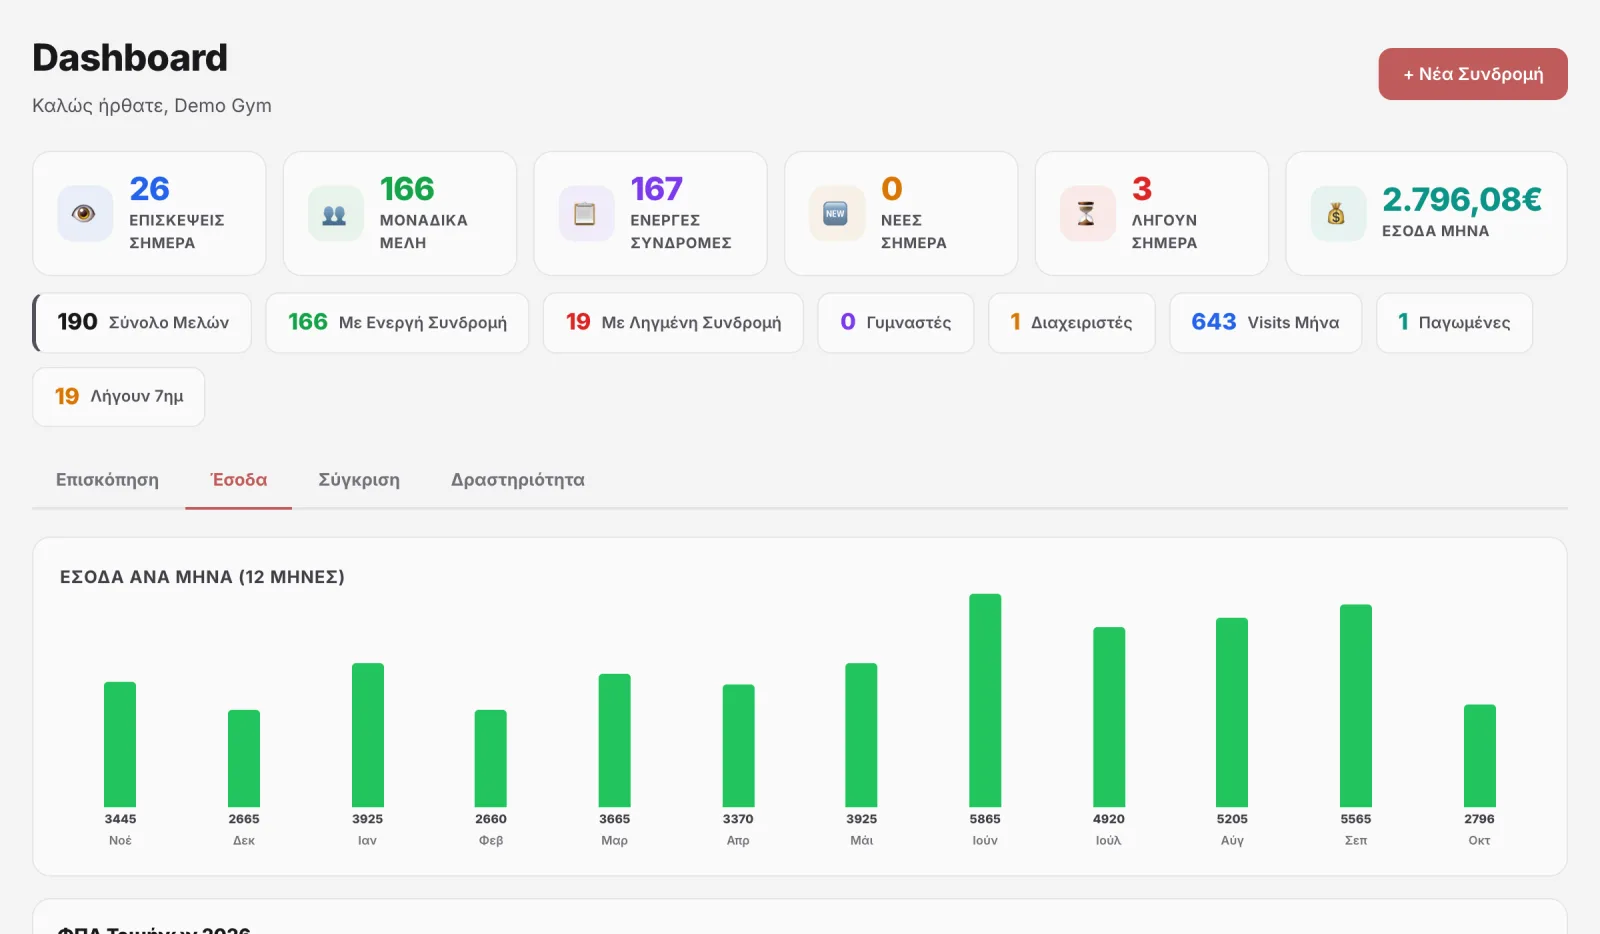The height and width of the screenshot is (934, 1600).
Task: Click the Οκτ revenue bar showing 2796
Action: [1480, 756]
